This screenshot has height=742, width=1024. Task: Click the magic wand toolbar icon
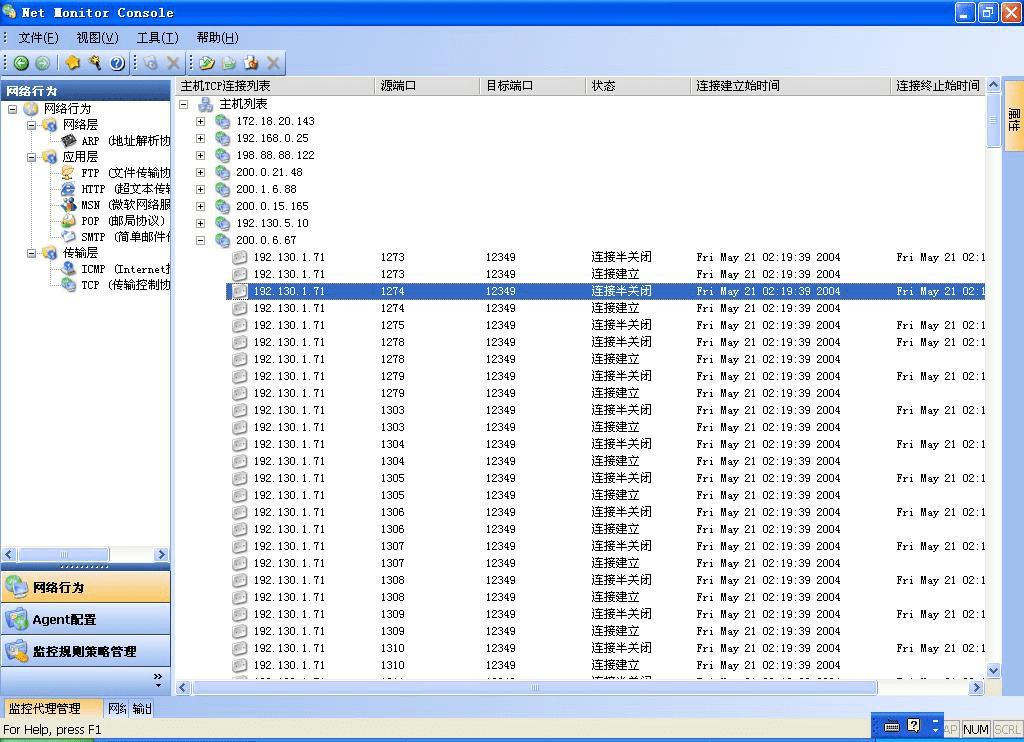[95, 63]
